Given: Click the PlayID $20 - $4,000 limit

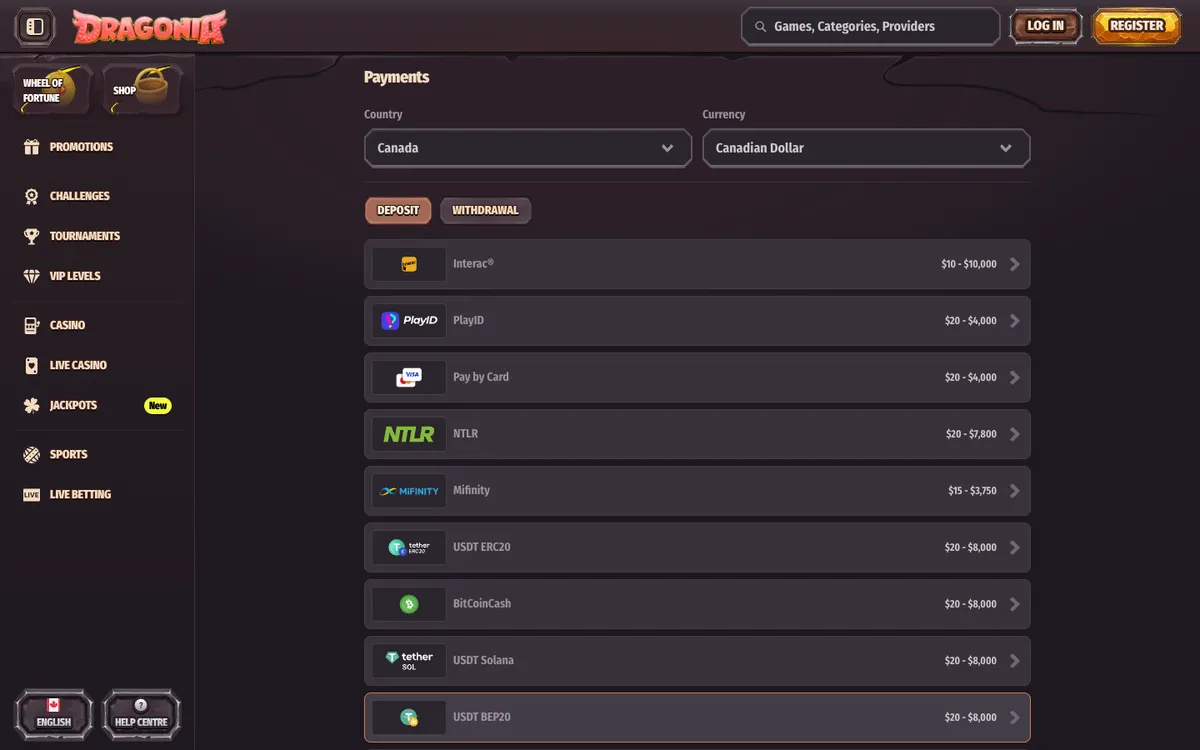Looking at the screenshot, I should click(971, 321).
